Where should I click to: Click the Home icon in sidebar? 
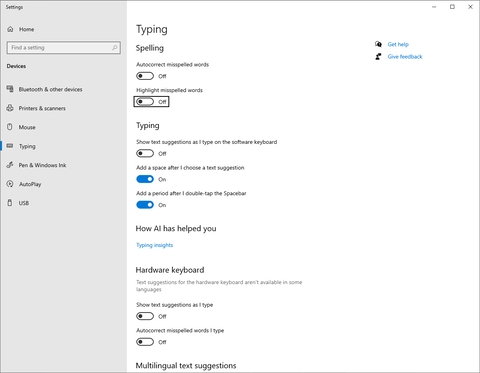coord(10,29)
